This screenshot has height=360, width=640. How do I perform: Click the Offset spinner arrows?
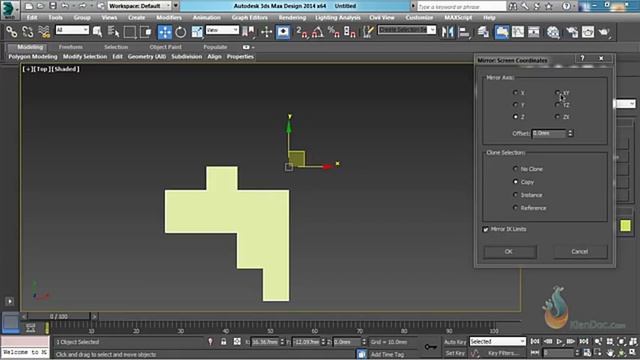pyautogui.click(x=570, y=133)
